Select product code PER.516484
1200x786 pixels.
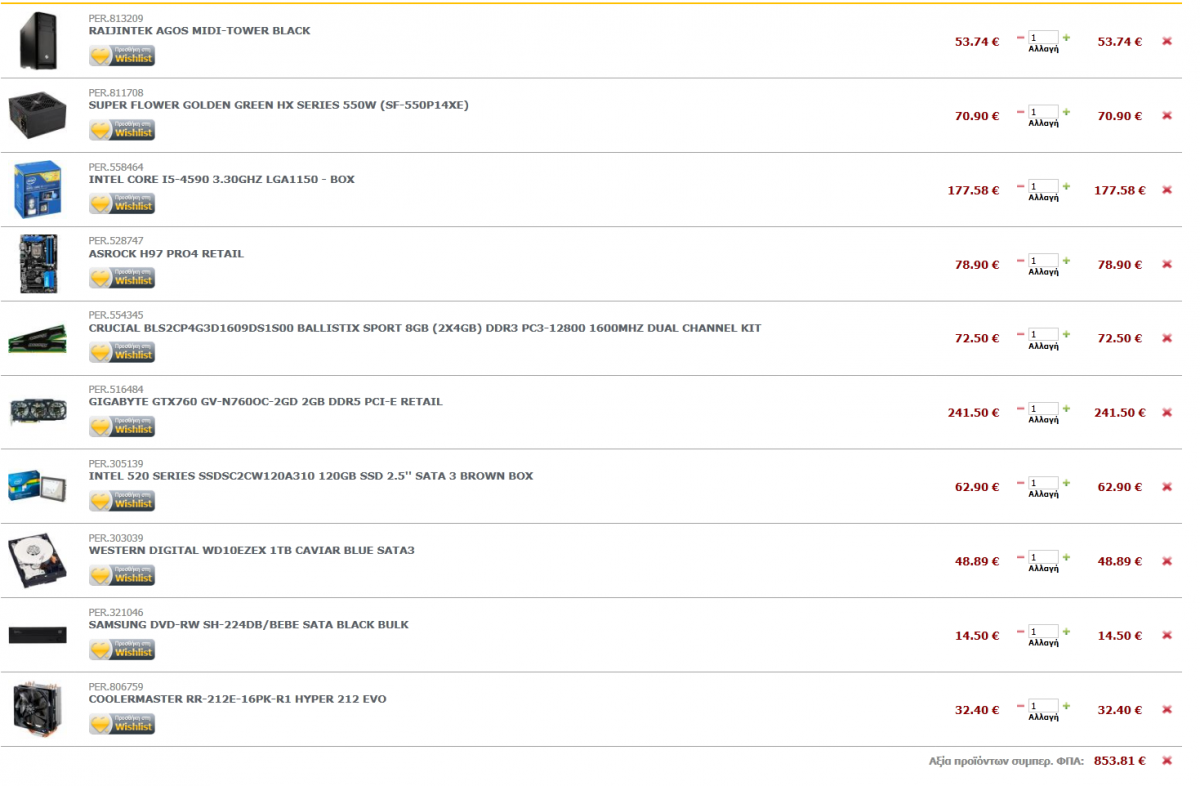[x=115, y=389]
